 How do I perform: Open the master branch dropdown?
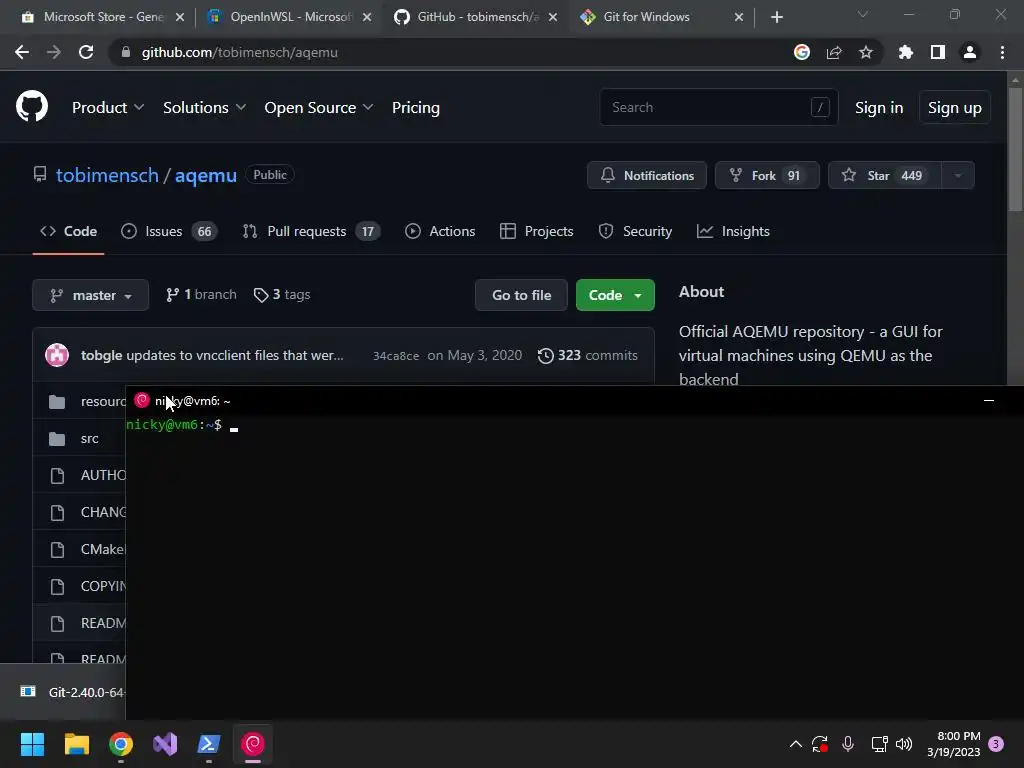tap(90, 295)
